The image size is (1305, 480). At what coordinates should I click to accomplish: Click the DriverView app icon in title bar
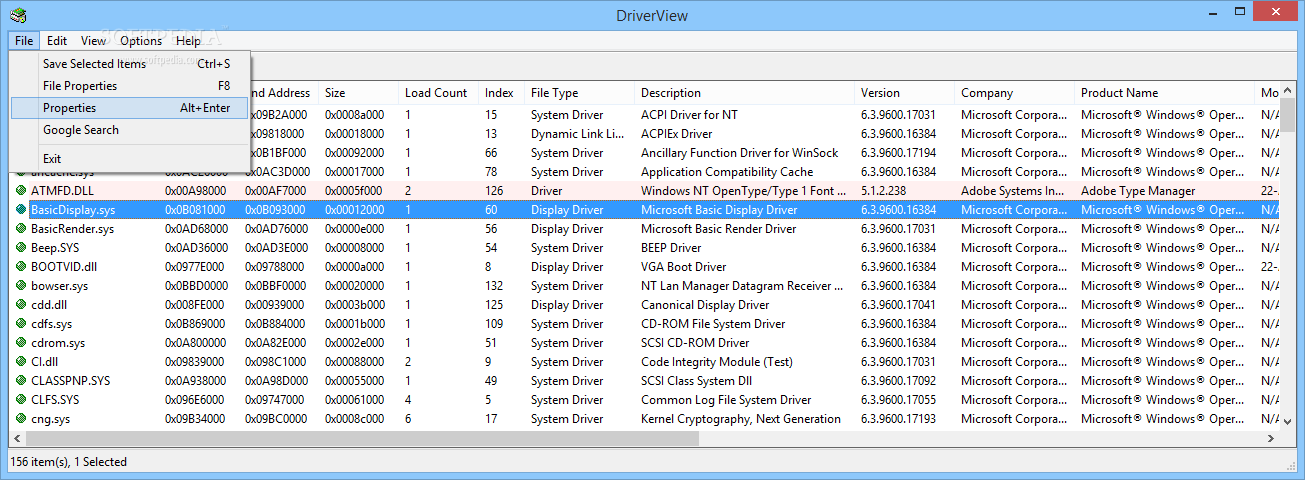point(19,15)
